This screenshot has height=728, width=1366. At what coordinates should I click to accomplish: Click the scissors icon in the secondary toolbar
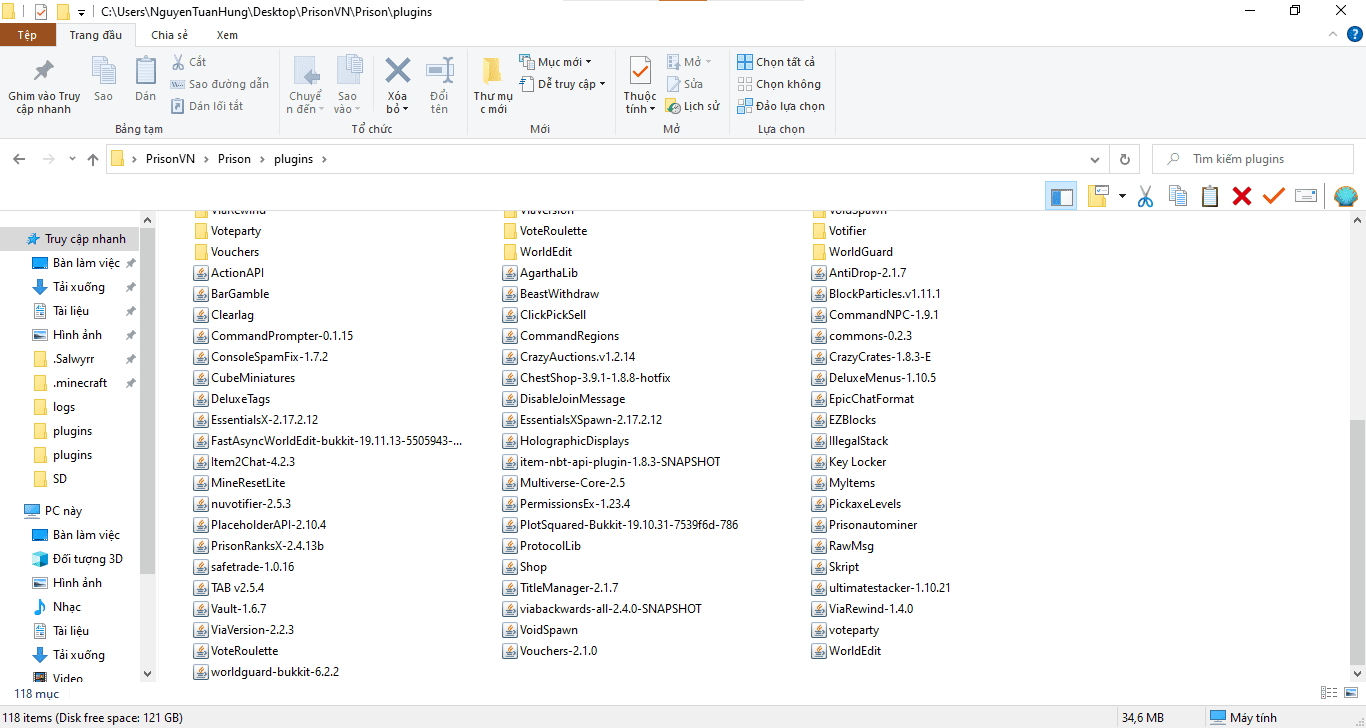coord(1146,196)
